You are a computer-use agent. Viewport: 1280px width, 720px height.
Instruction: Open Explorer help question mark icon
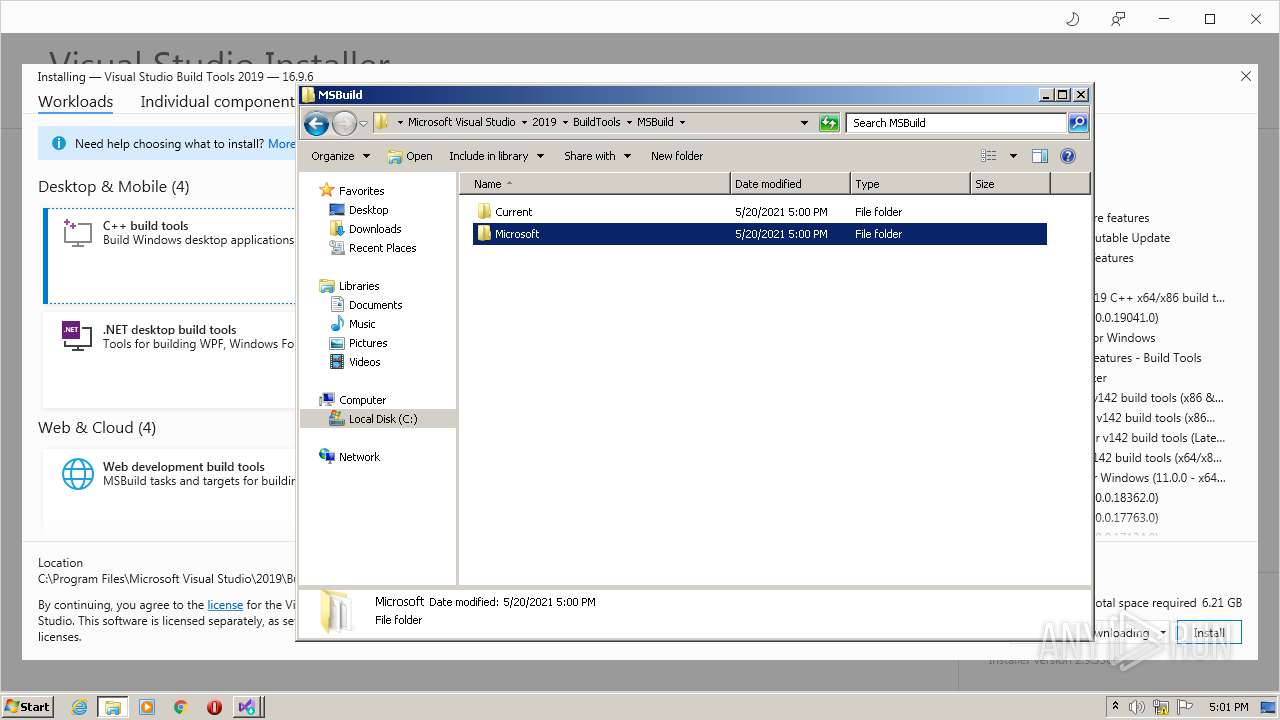click(x=1068, y=156)
